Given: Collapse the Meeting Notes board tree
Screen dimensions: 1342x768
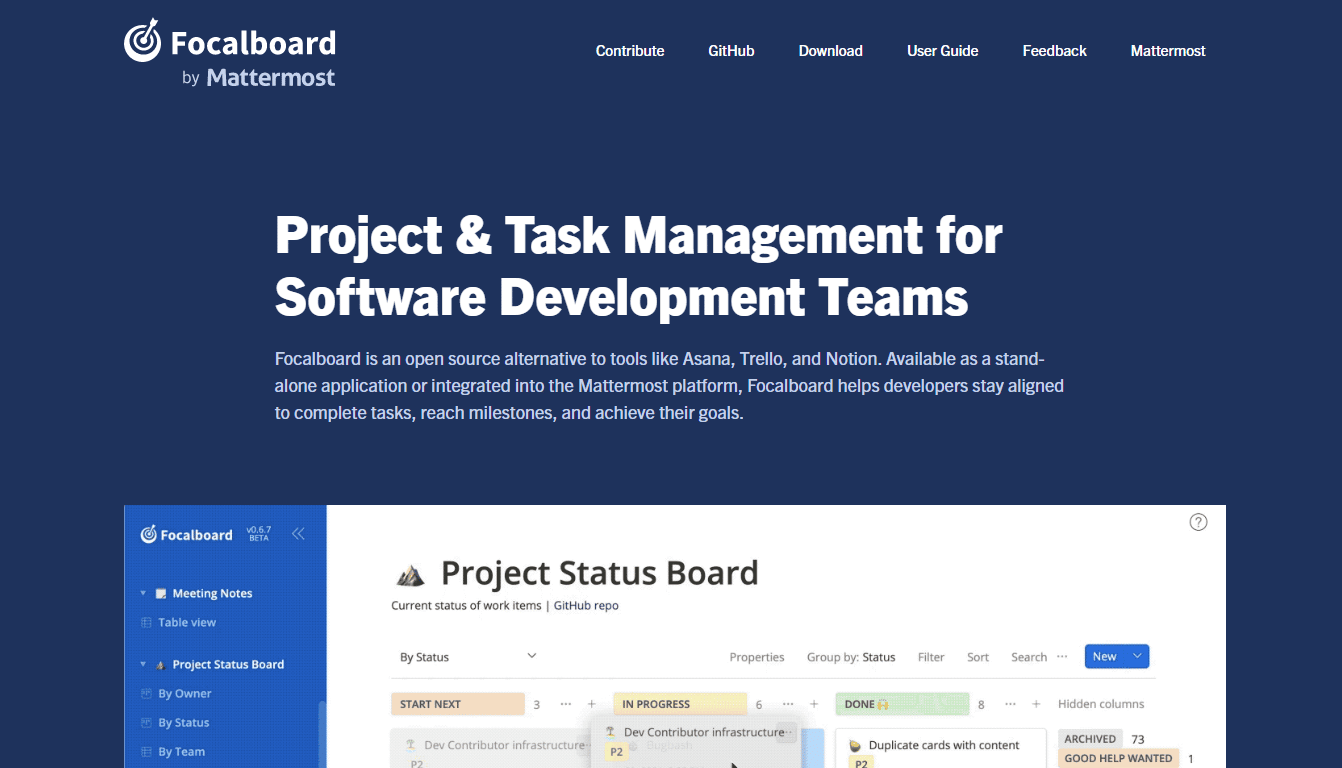Looking at the screenshot, I should (x=143, y=593).
